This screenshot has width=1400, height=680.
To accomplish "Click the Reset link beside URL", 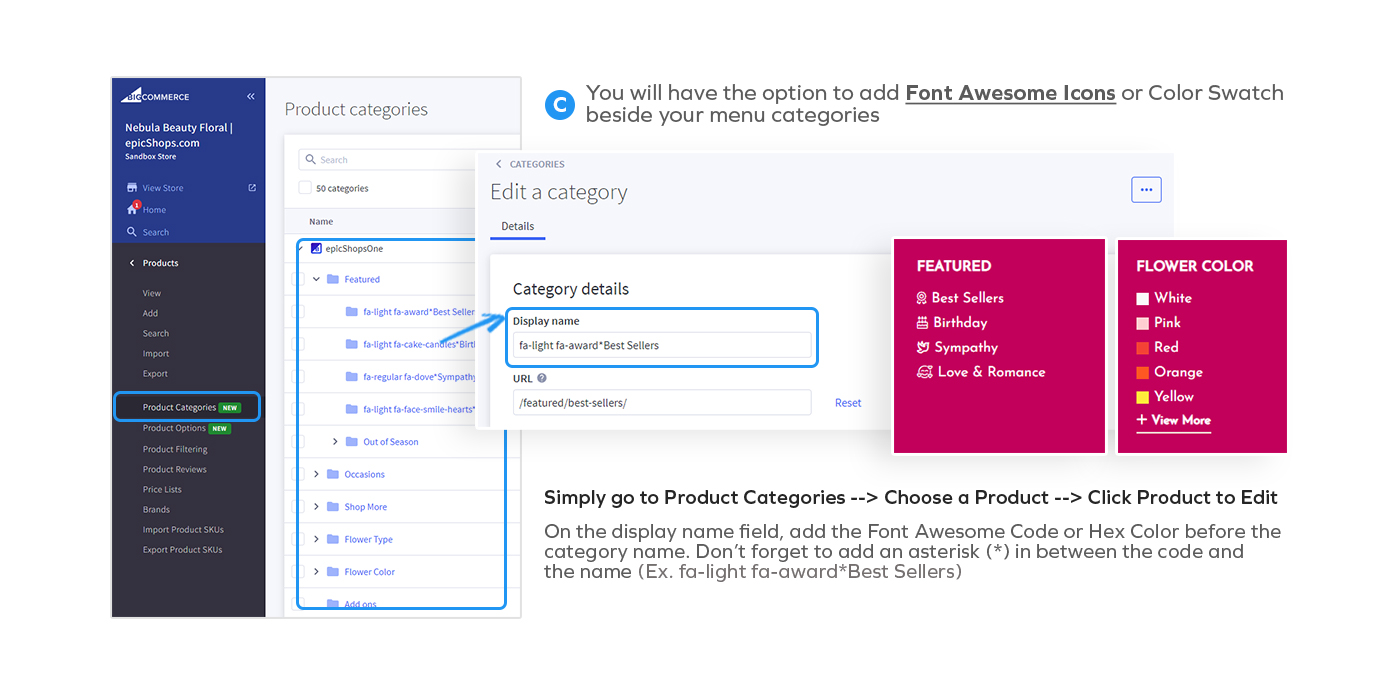I will point(848,403).
